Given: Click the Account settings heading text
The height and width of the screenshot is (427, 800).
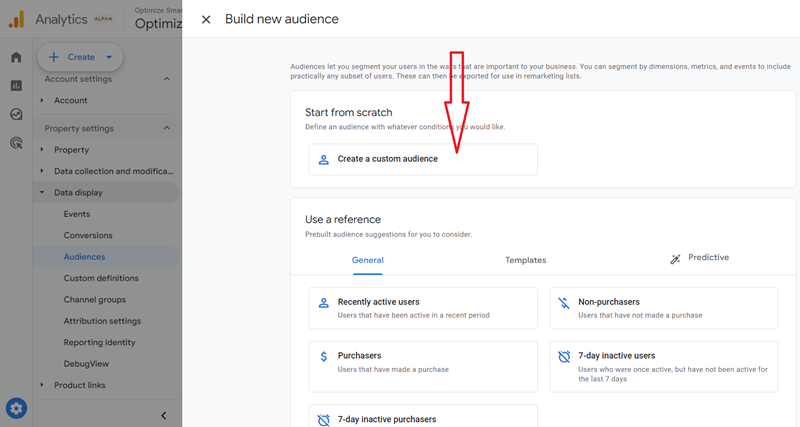Looking at the screenshot, I should click(x=78, y=79).
